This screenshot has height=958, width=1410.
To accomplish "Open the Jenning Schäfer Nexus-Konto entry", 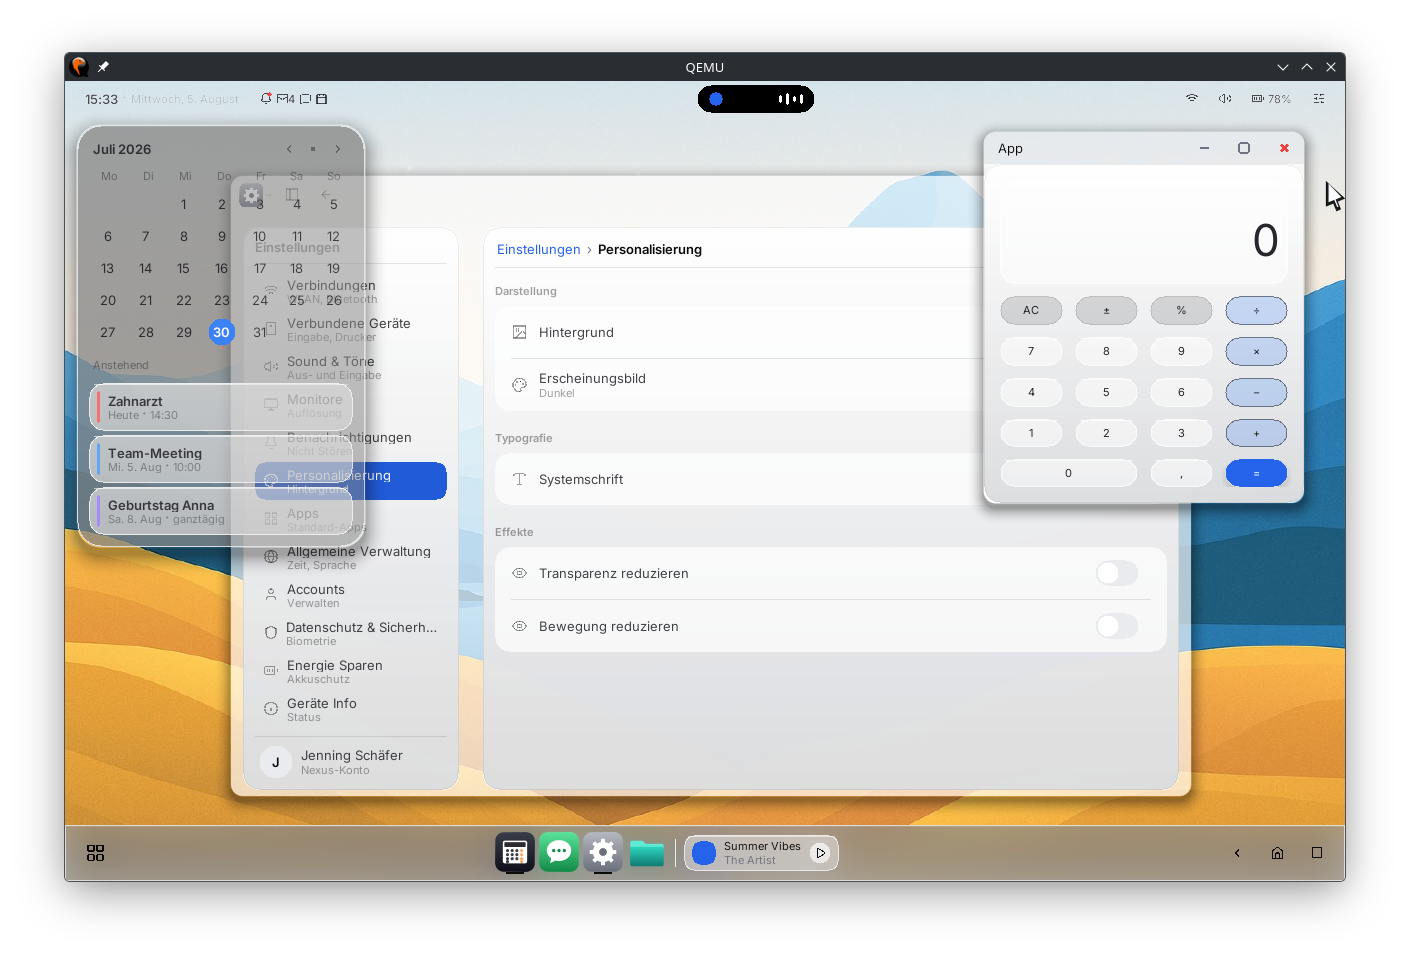I will 351,762.
